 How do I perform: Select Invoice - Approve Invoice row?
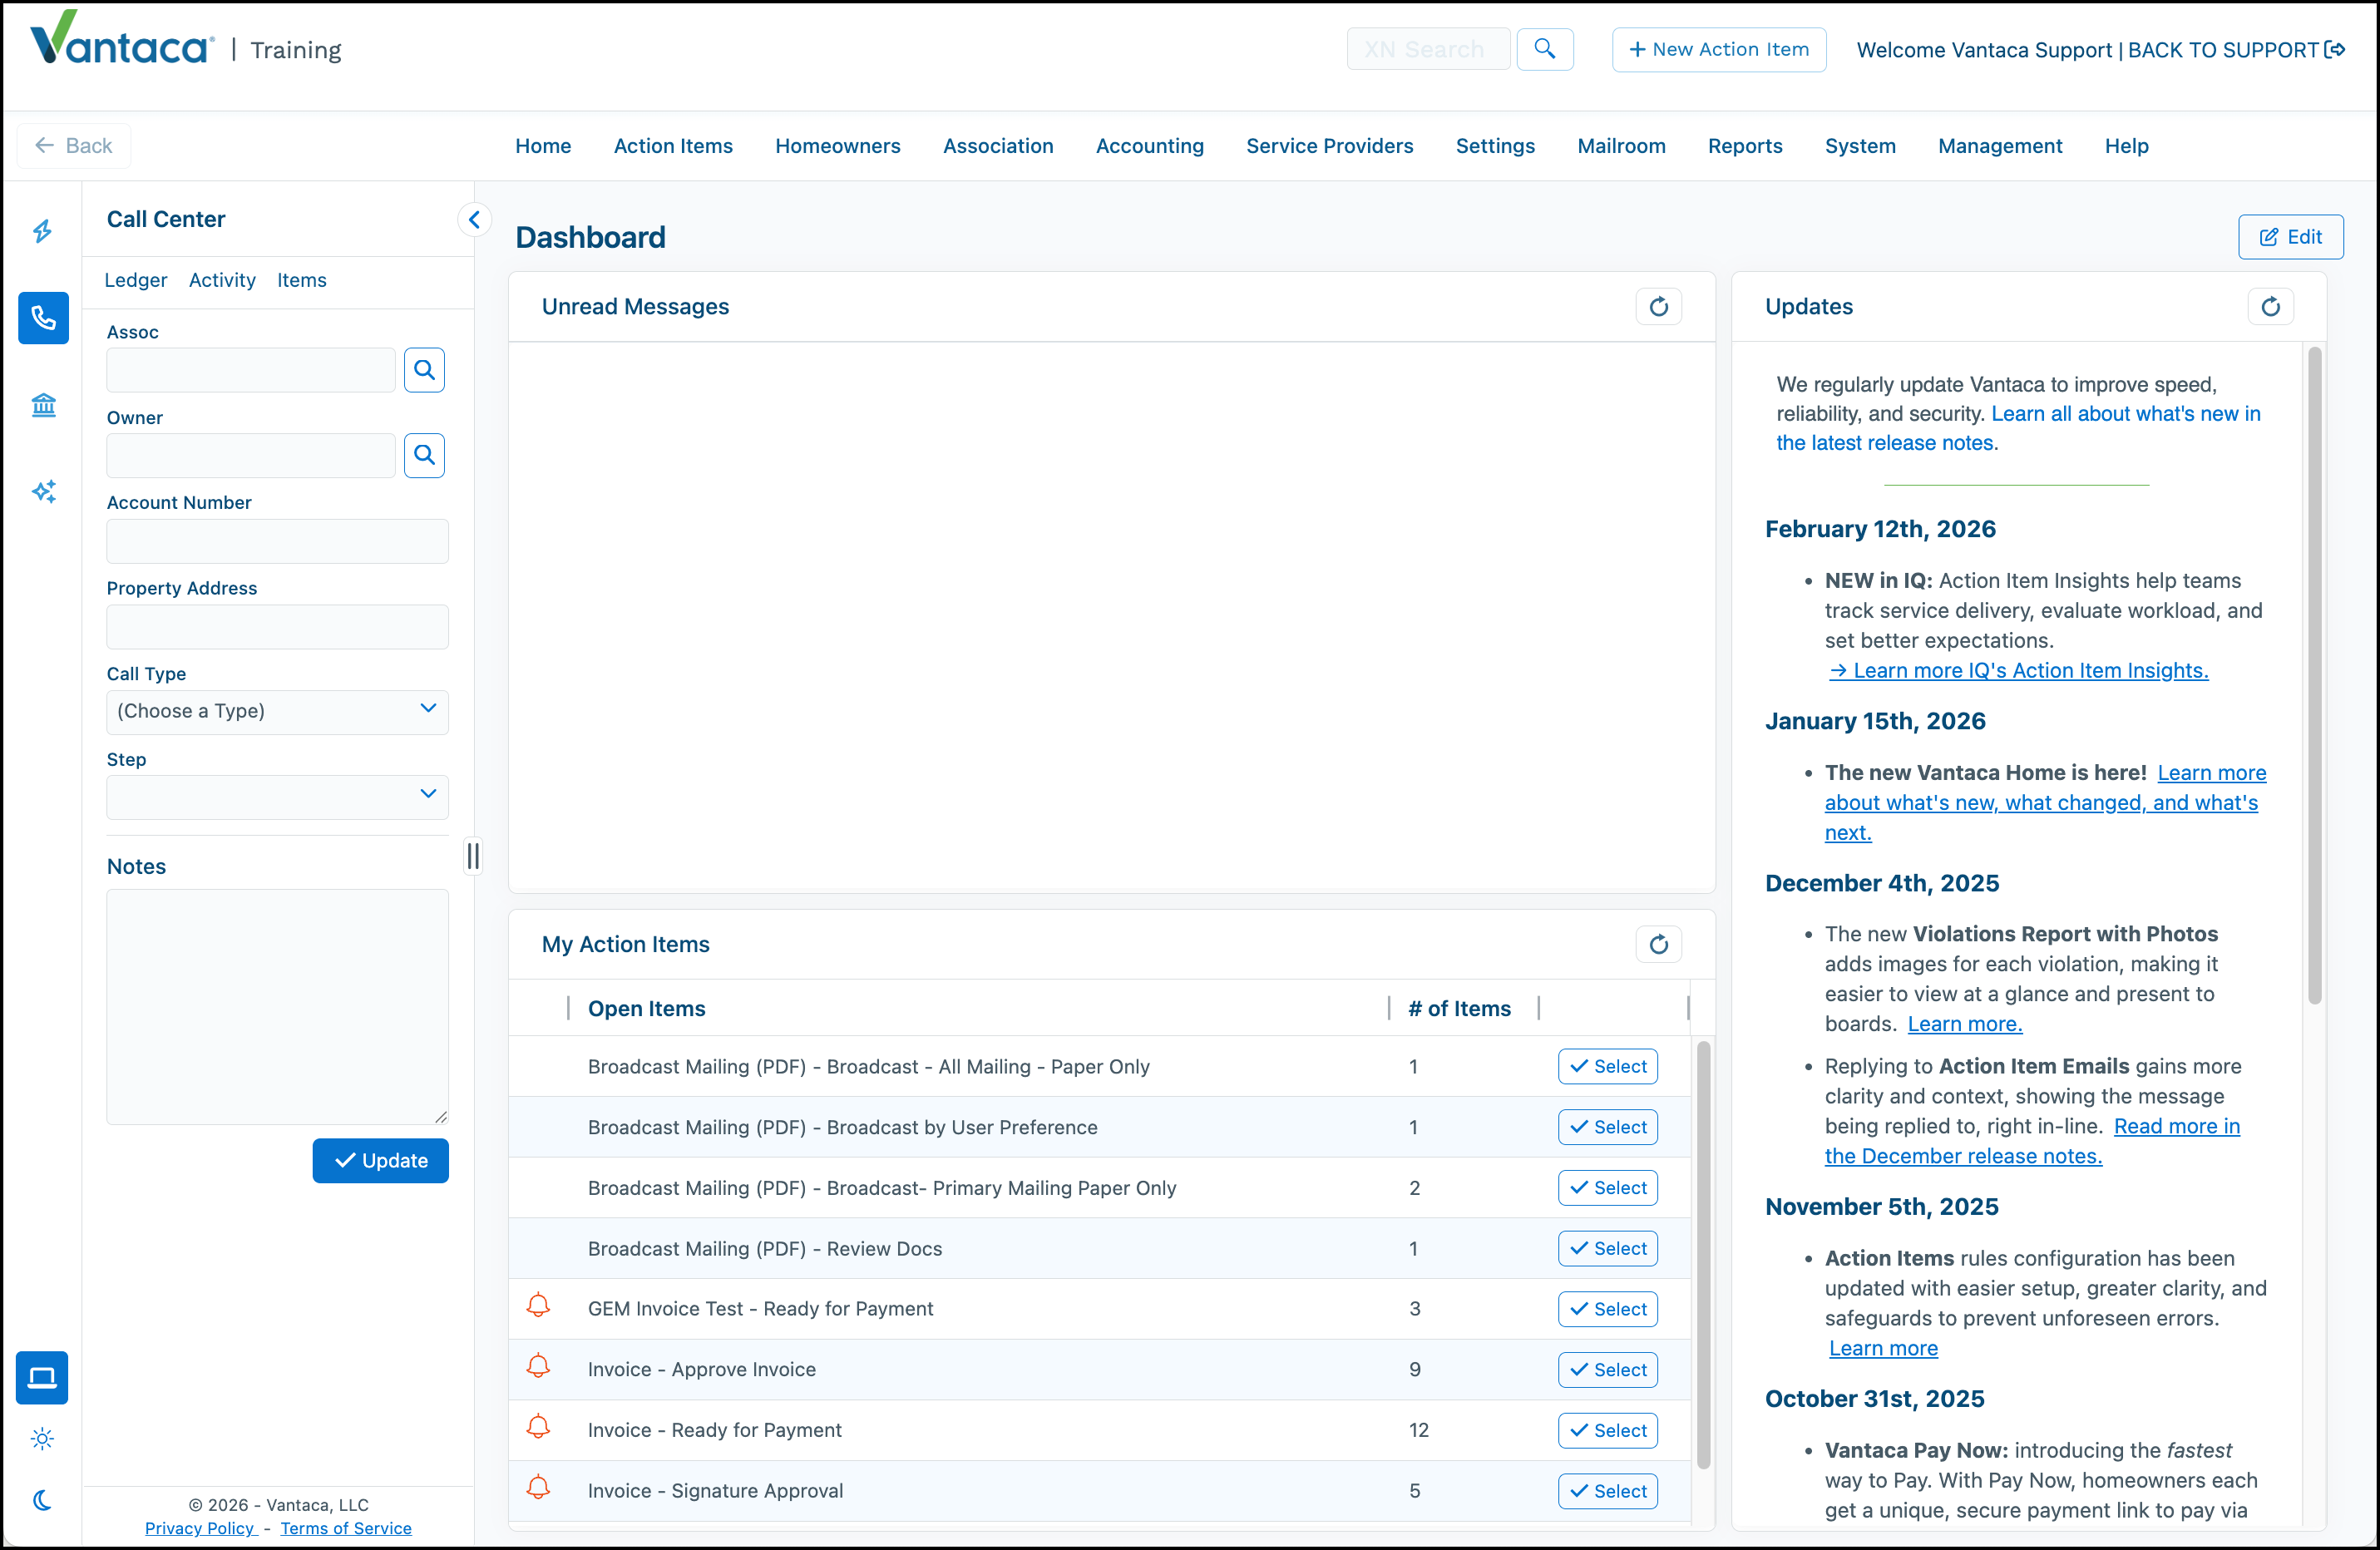(1607, 1369)
